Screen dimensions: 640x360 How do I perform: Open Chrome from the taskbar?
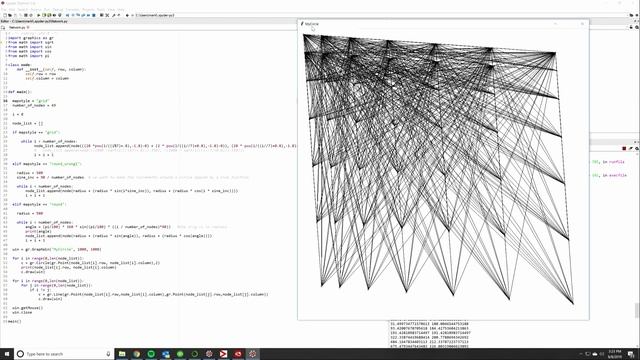tap(136, 354)
